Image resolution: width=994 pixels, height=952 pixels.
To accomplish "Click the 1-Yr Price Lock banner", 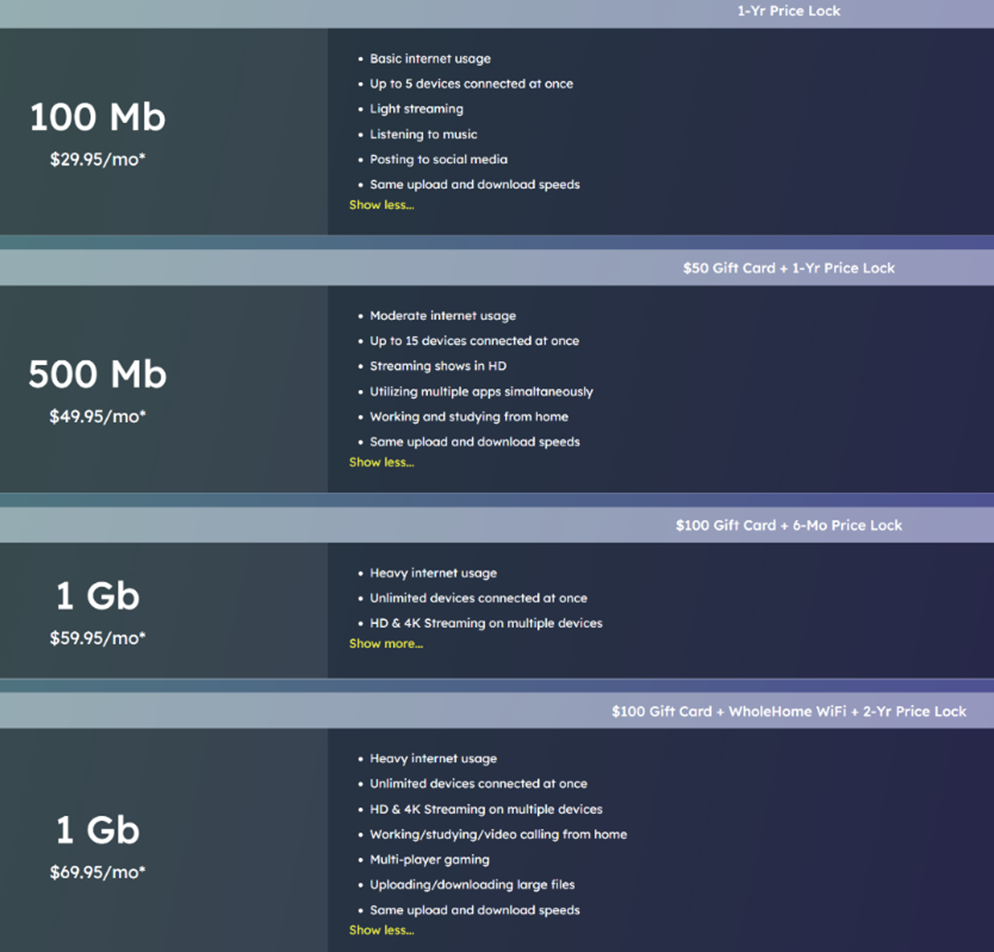I will click(x=788, y=11).
